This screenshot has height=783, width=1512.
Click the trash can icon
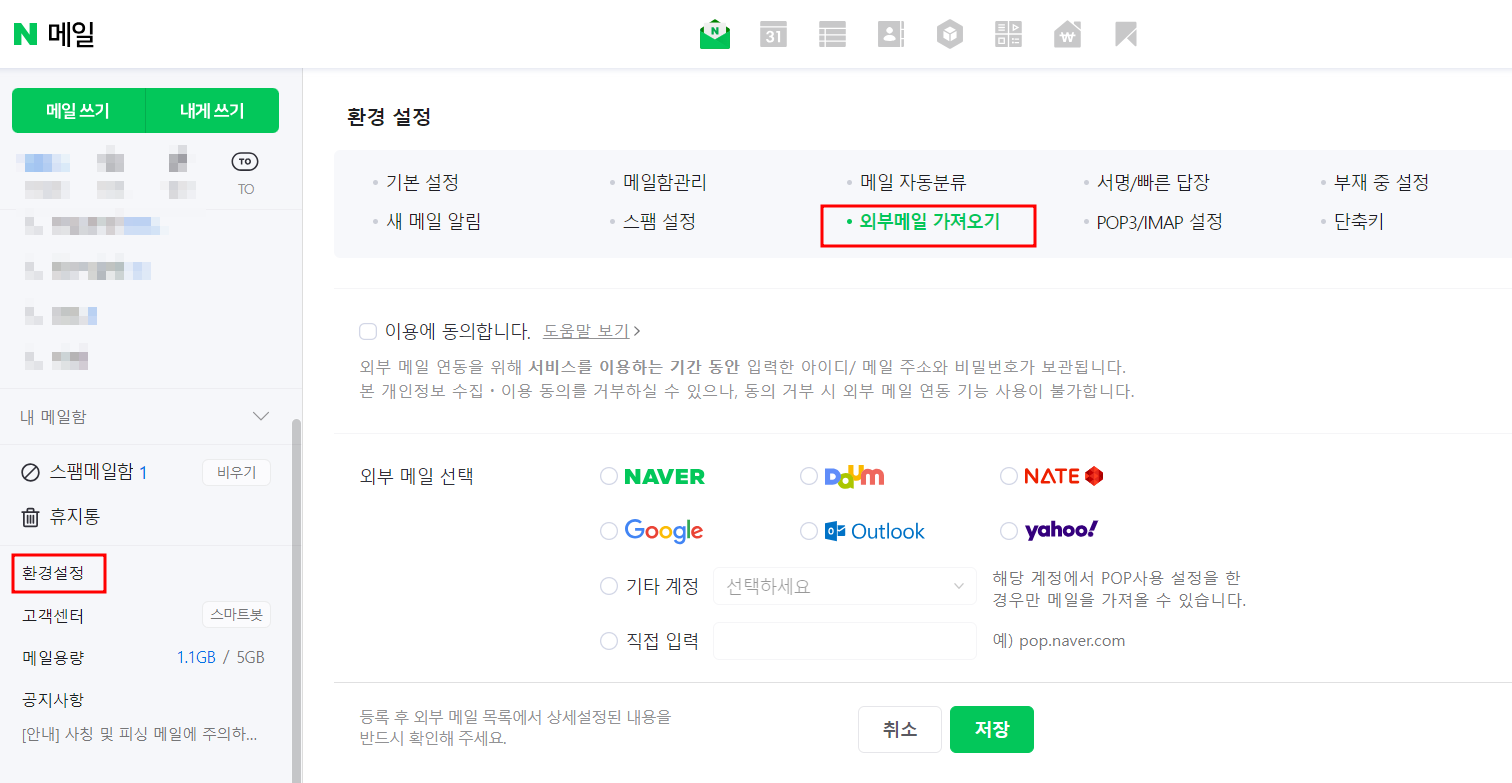31,517
